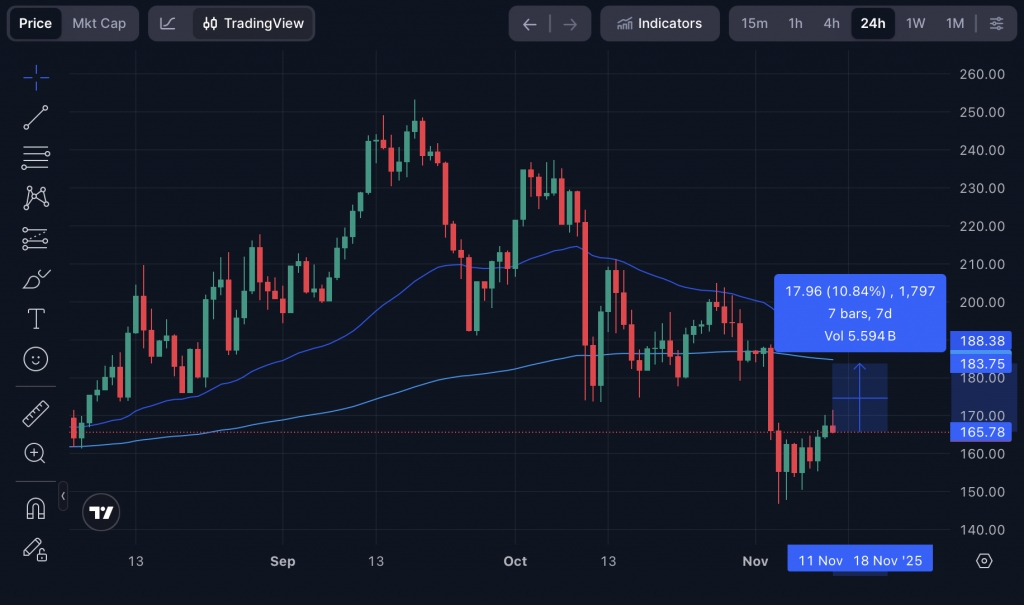Open chart settings sliders menu
Screen dimensions: 1024x605
point(996,23)
